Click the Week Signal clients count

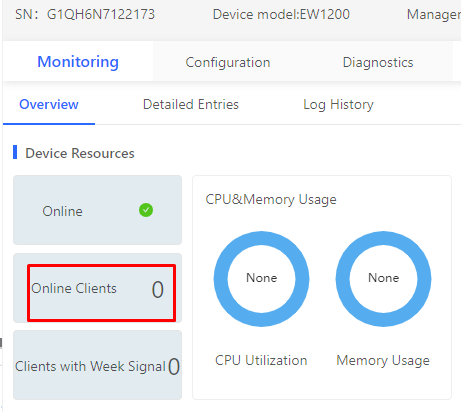click(x=174, y=367)
